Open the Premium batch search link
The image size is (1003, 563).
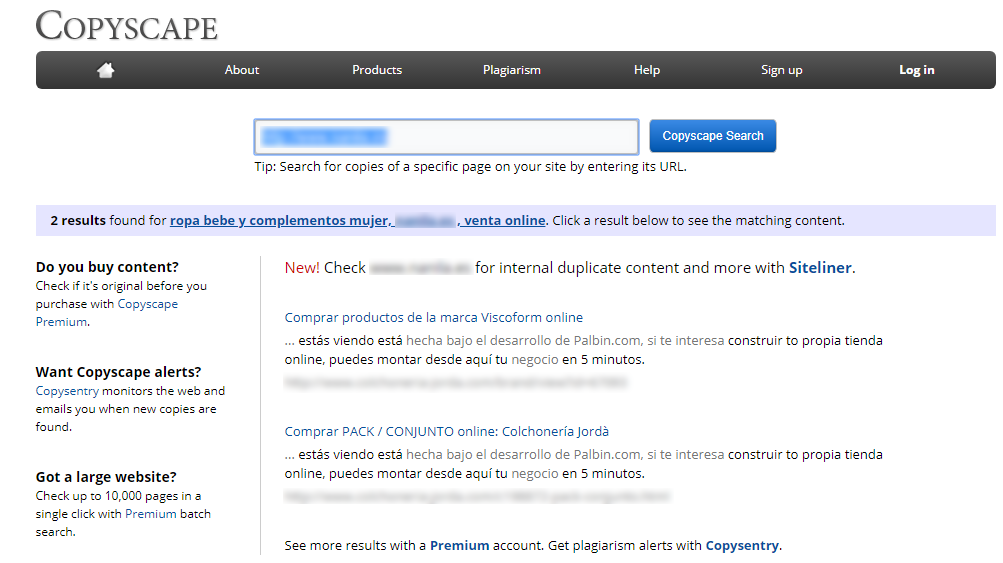coord(150,514)
